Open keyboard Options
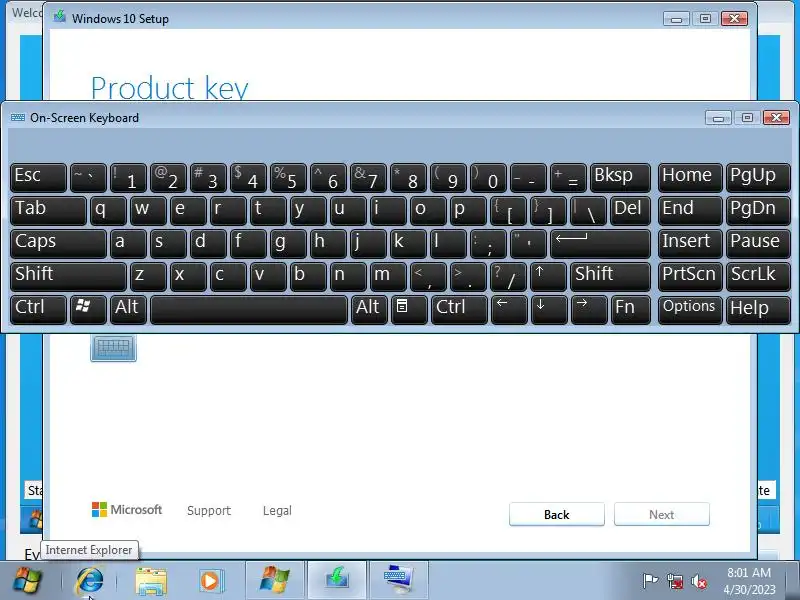 pos(690,309)
